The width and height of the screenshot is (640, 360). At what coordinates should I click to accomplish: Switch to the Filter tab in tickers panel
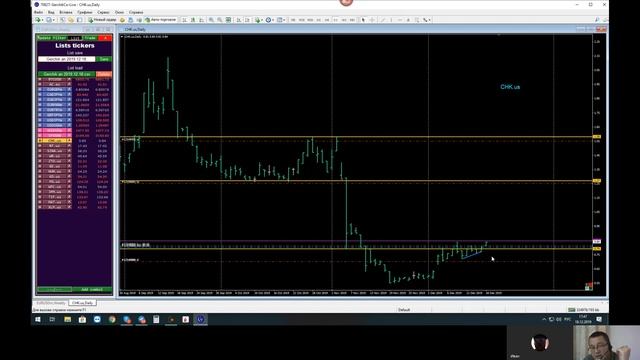(59, 38)
